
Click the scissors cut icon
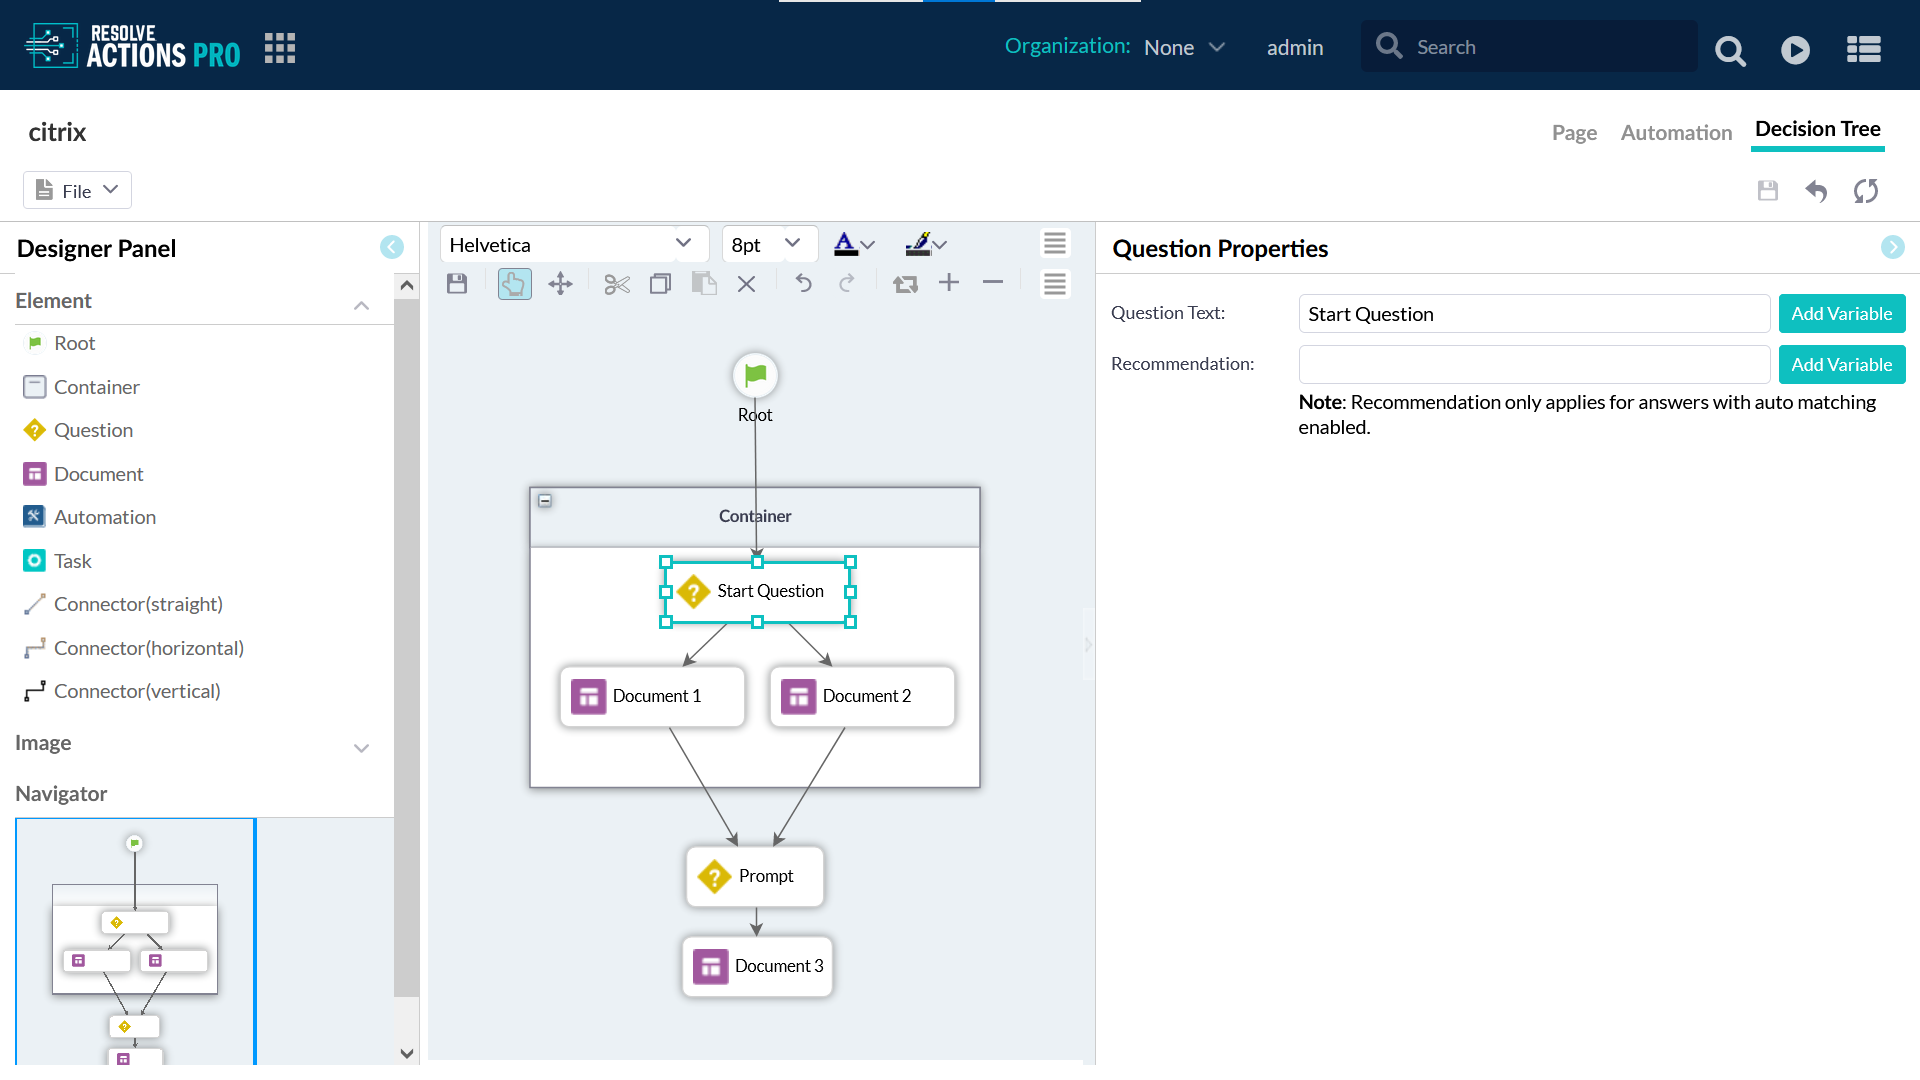pos(617,285)
